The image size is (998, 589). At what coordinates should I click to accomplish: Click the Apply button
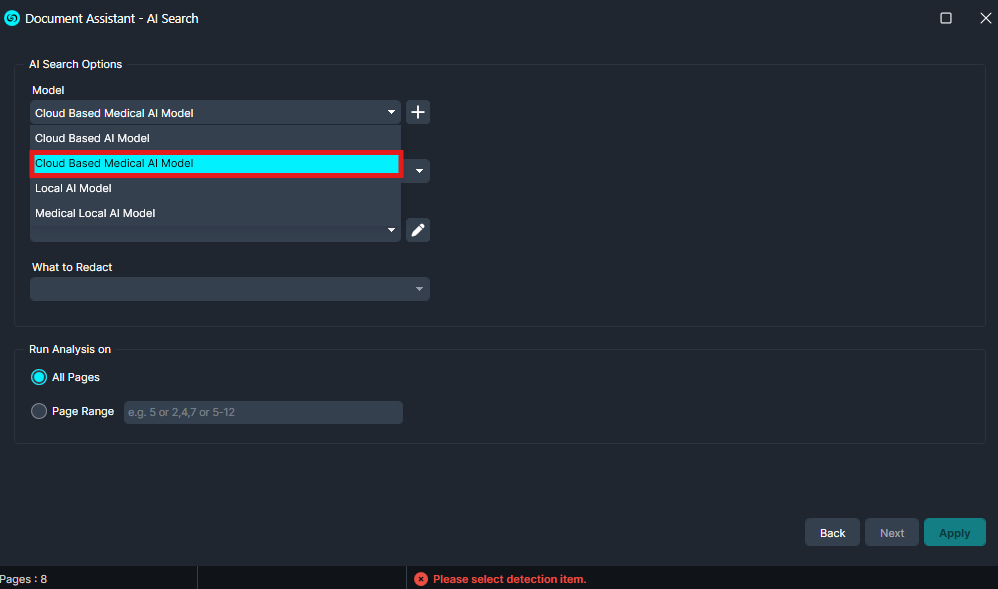[954, 533]
